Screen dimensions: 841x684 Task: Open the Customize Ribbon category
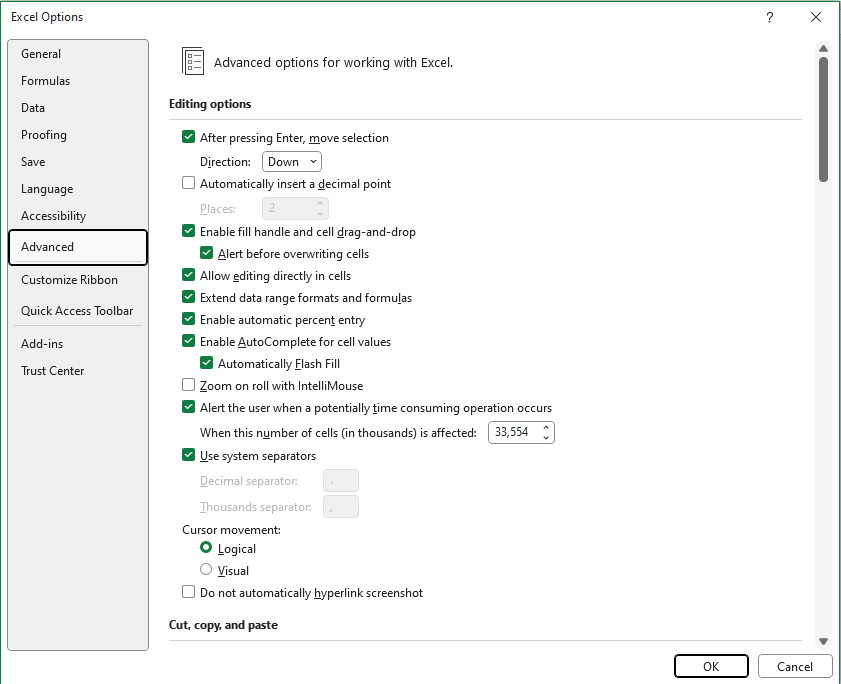pyautogui.click(x=78, y=280)
